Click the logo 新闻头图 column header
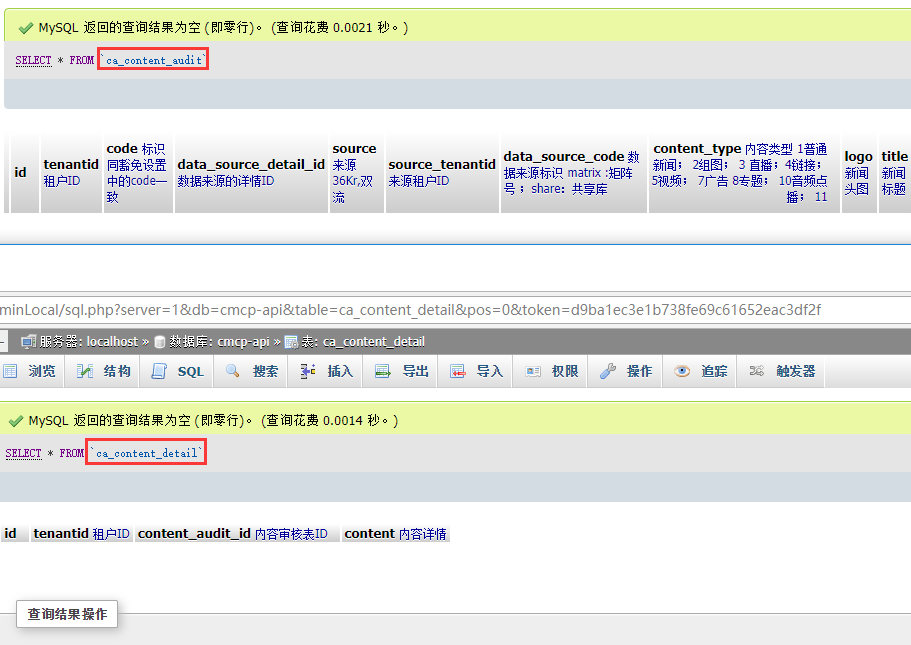The height and width of the screenshot is (645, 911). (859, 173)
